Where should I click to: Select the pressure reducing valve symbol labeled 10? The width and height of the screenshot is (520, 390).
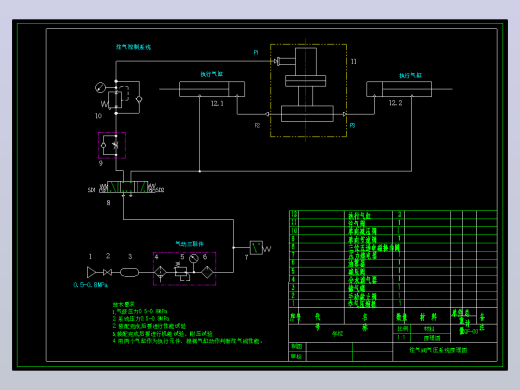pyautogui.click(x=115, y=99)
